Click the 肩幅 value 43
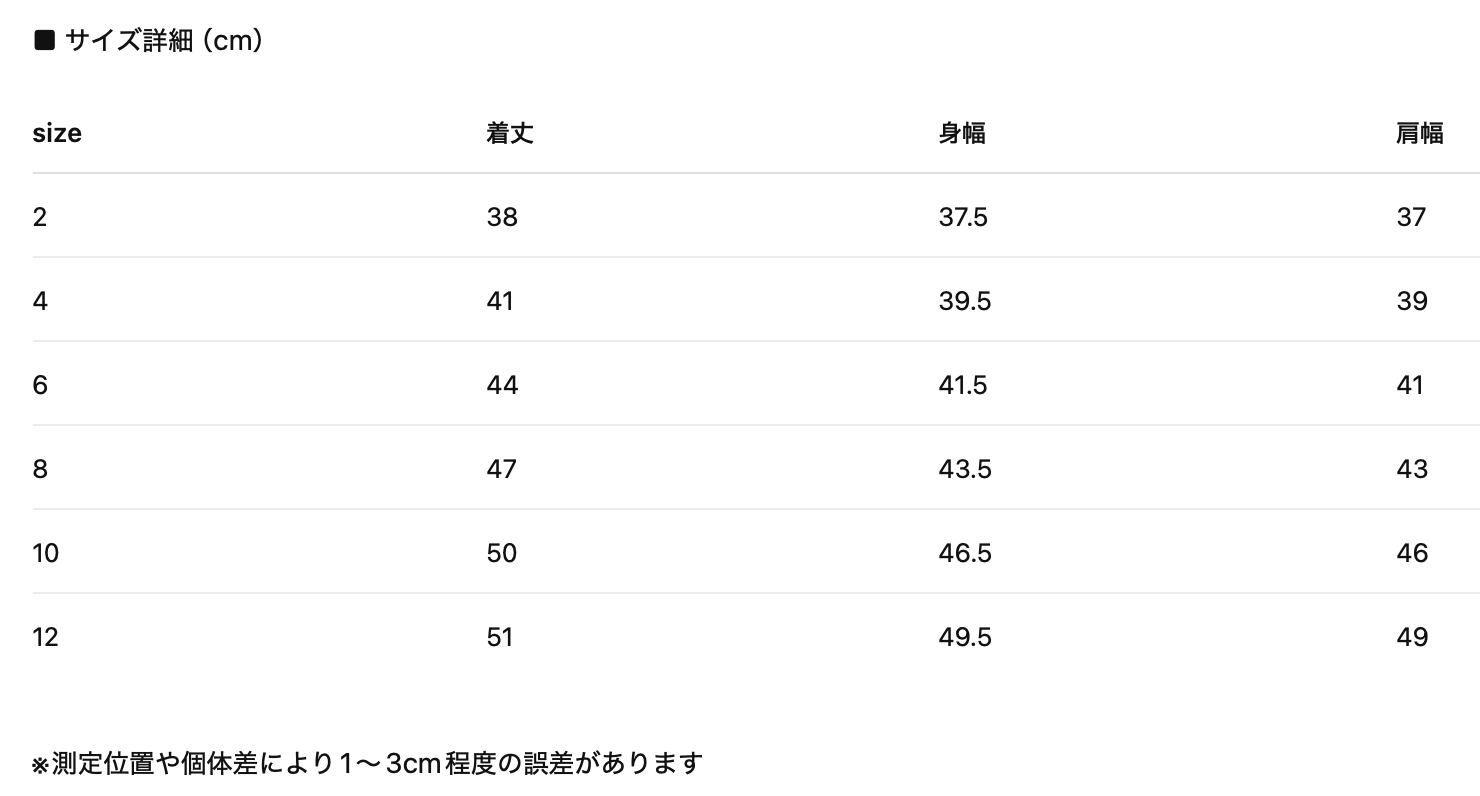The height and width of the screenshot is (796, 1480). (1412, 469)
